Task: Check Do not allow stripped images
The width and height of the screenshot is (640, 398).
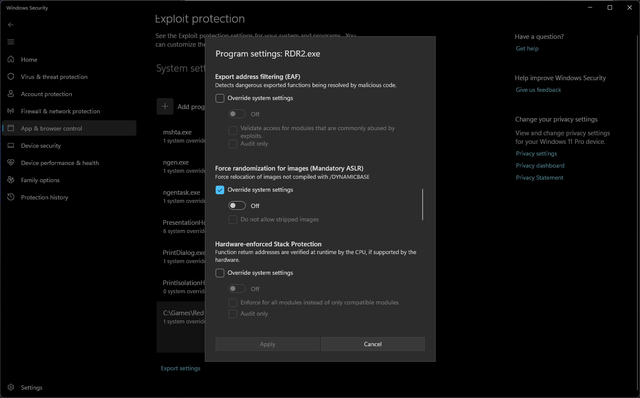Action: (233, 220)
